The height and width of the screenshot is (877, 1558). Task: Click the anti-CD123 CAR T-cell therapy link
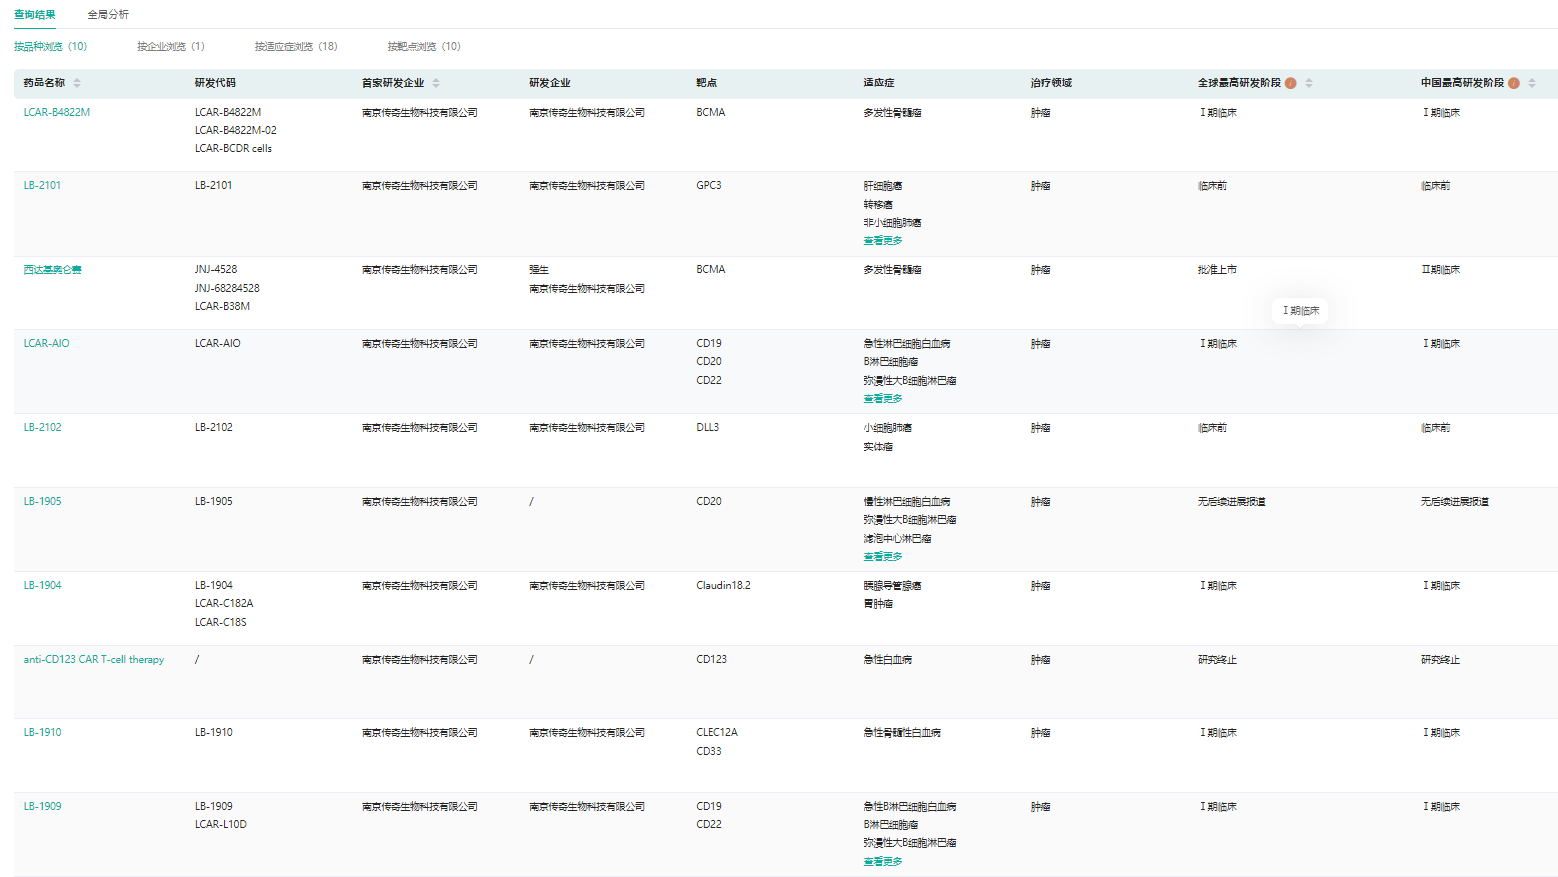pyautogui.click(x=94, y=660)
